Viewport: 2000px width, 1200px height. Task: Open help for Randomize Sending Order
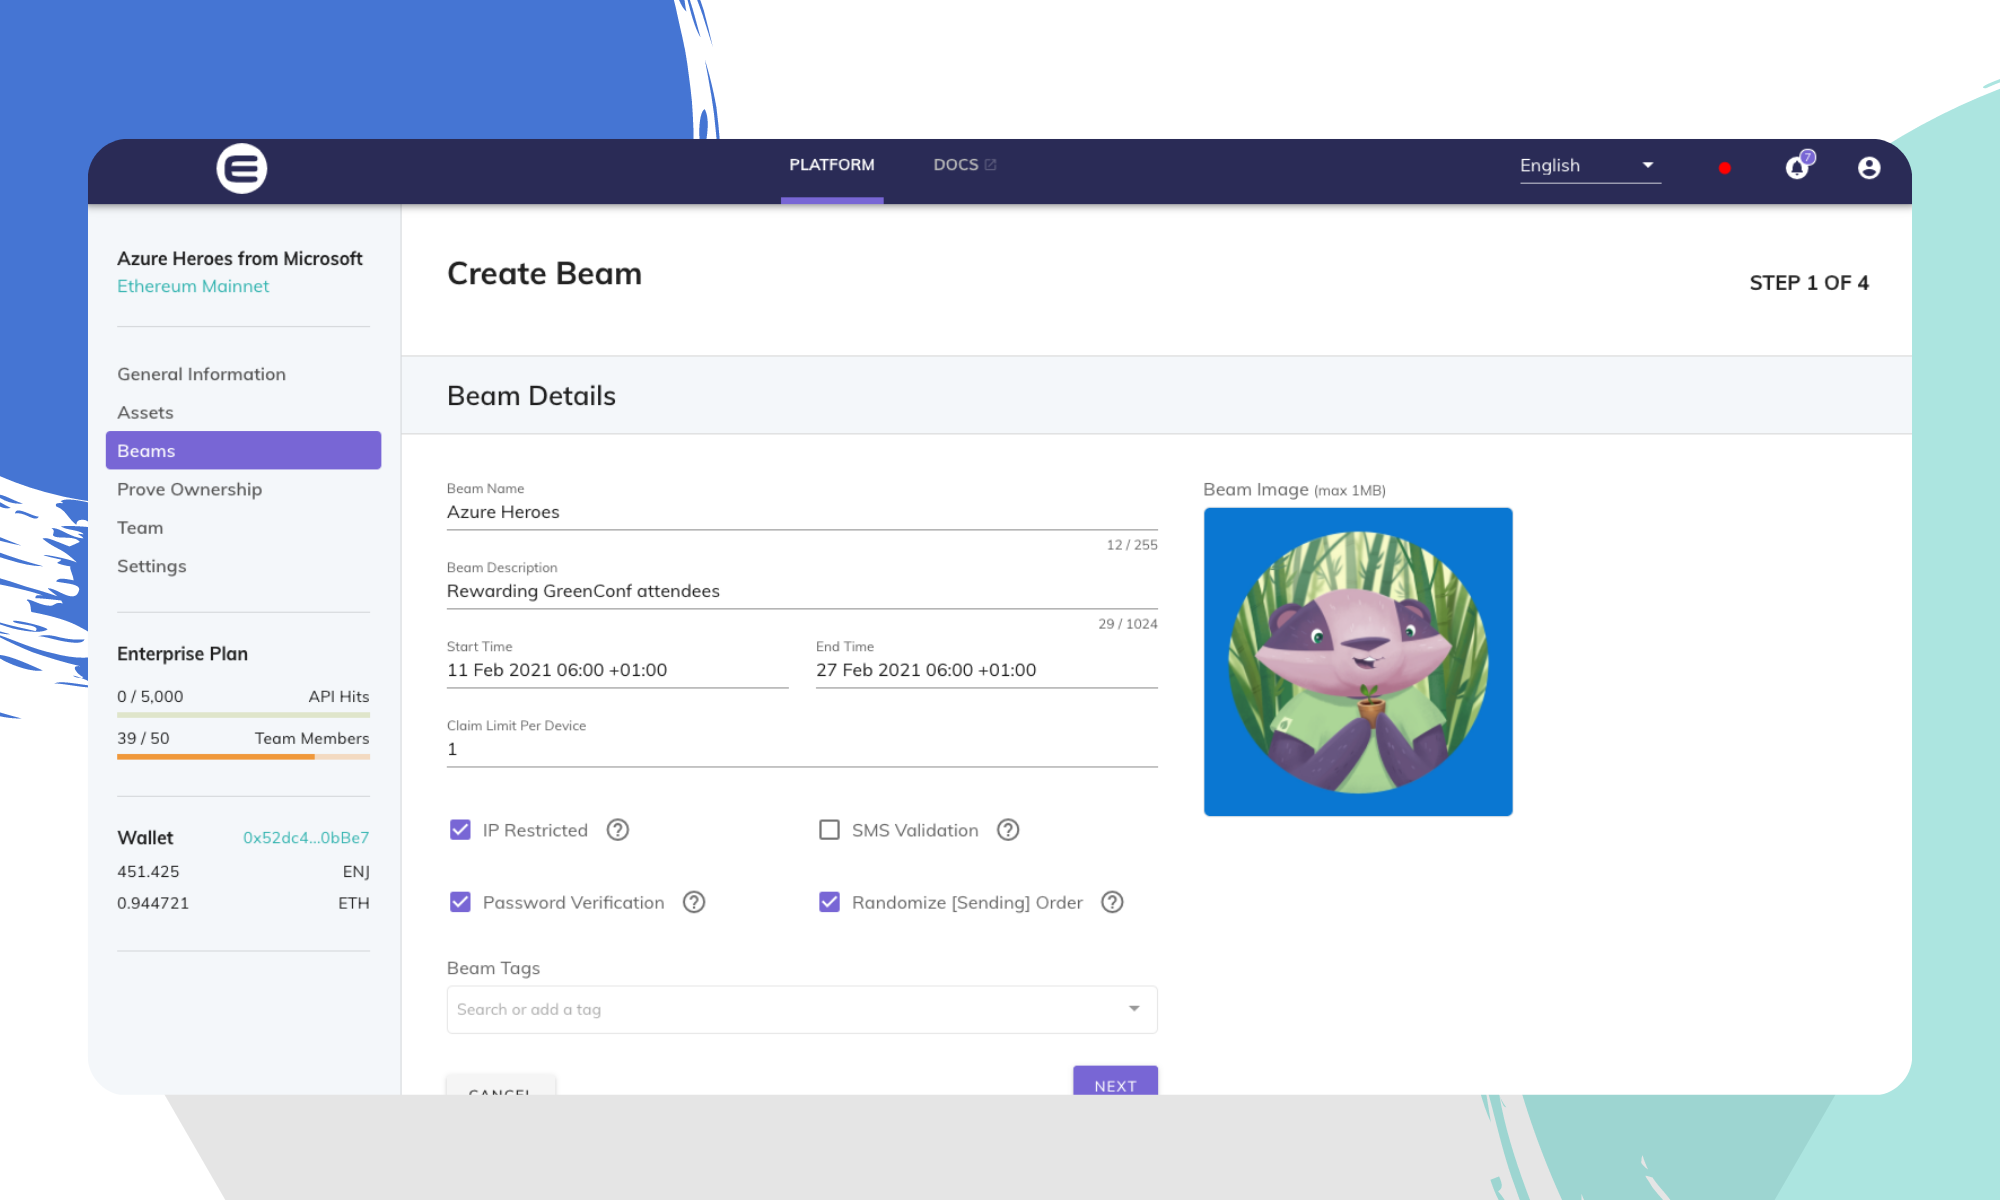click(1112, 902)
